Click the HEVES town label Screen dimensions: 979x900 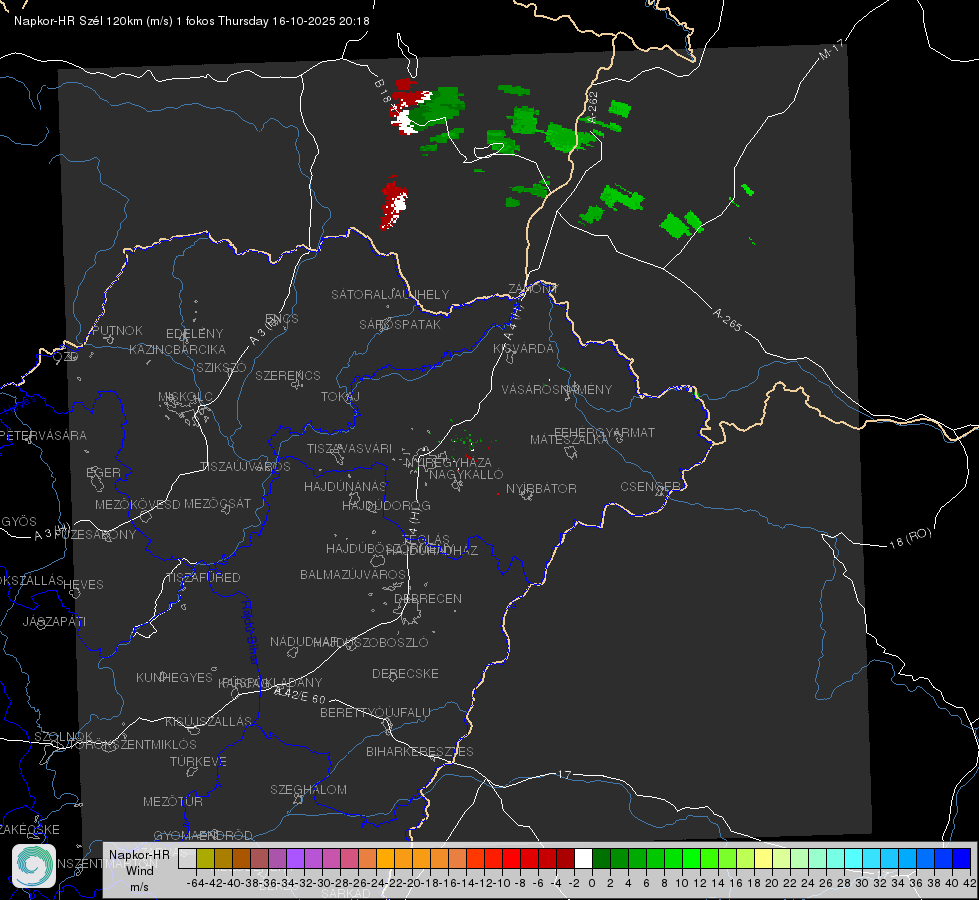pos(83,585)
